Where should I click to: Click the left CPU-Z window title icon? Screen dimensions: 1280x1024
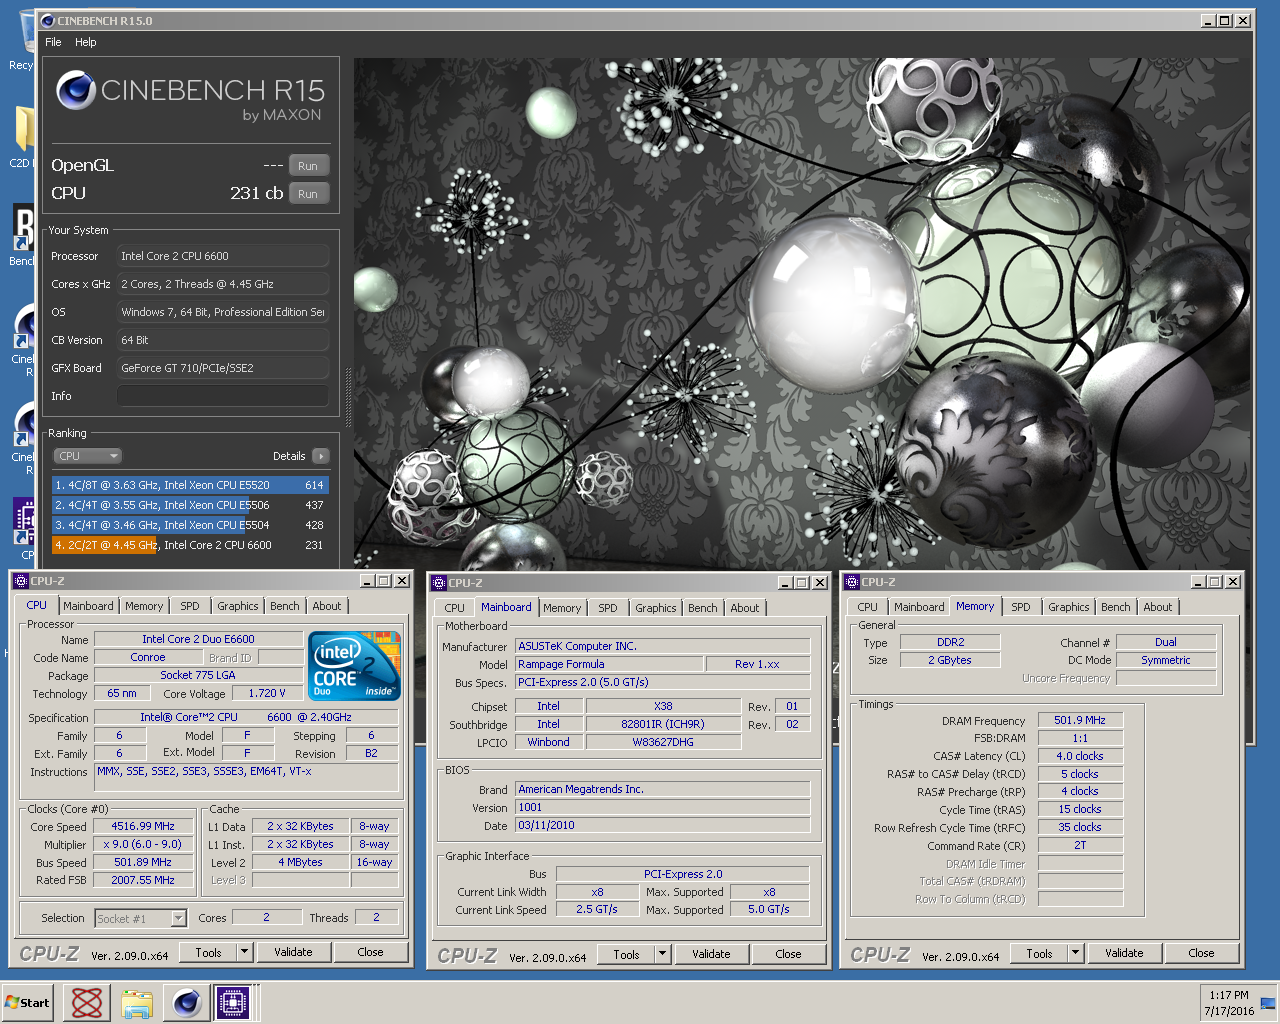21,581
